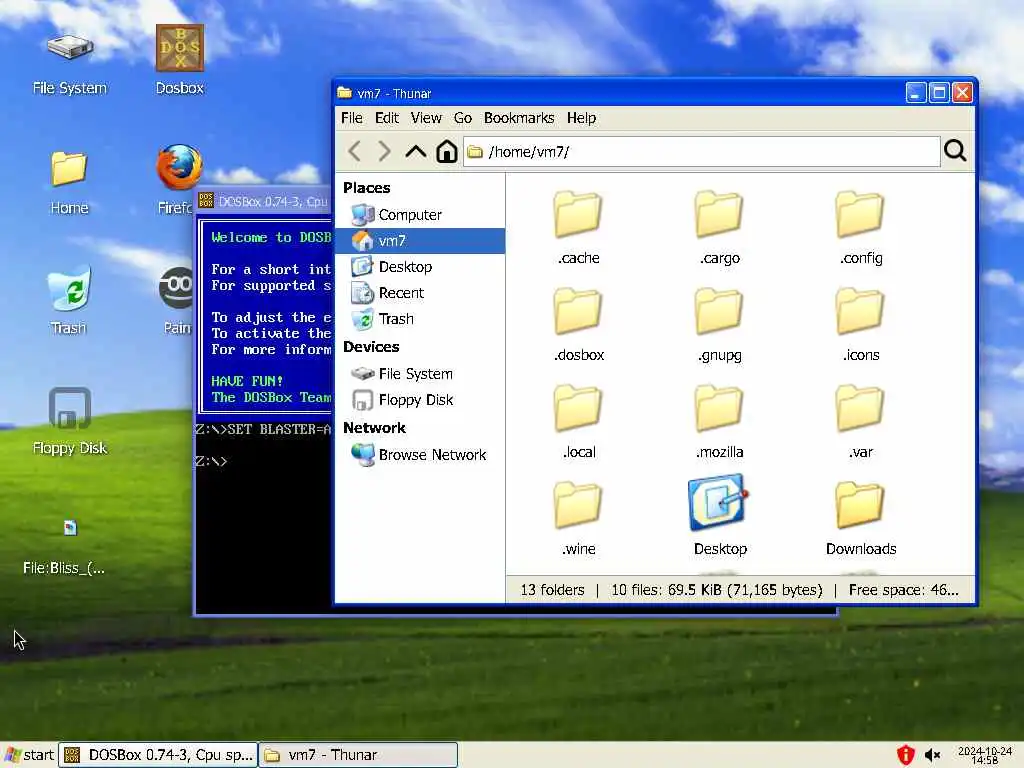
Task: Select Home desktop icon
Action: [69, 183]
